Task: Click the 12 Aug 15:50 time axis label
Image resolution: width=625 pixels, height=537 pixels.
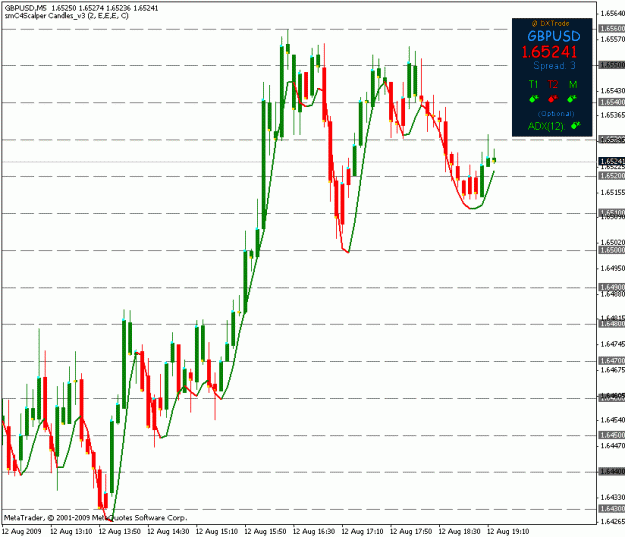Action: click(x=265, y=531)
